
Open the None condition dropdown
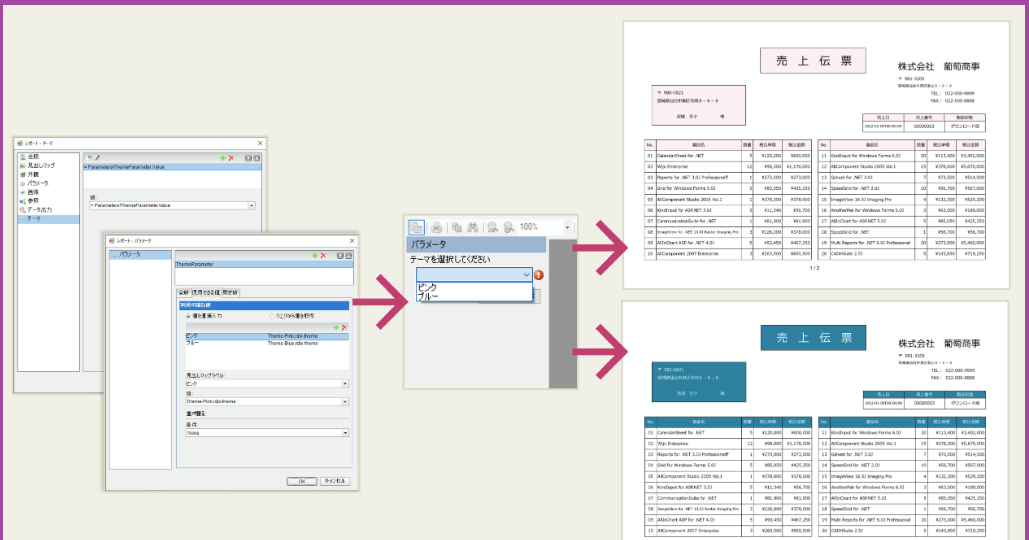345,433
